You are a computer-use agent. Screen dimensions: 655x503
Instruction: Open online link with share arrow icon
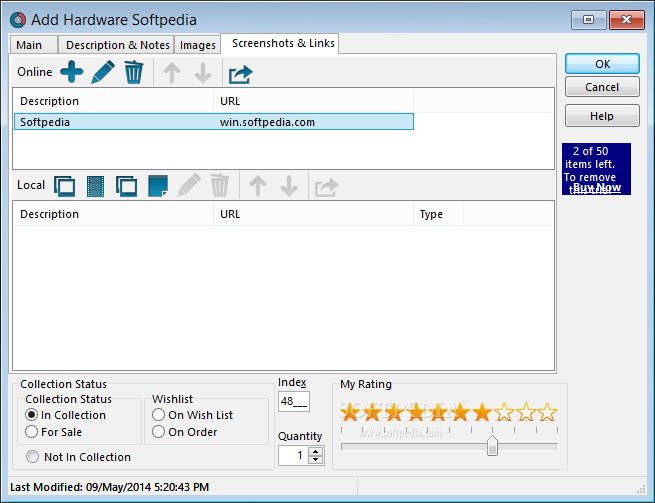241,74
